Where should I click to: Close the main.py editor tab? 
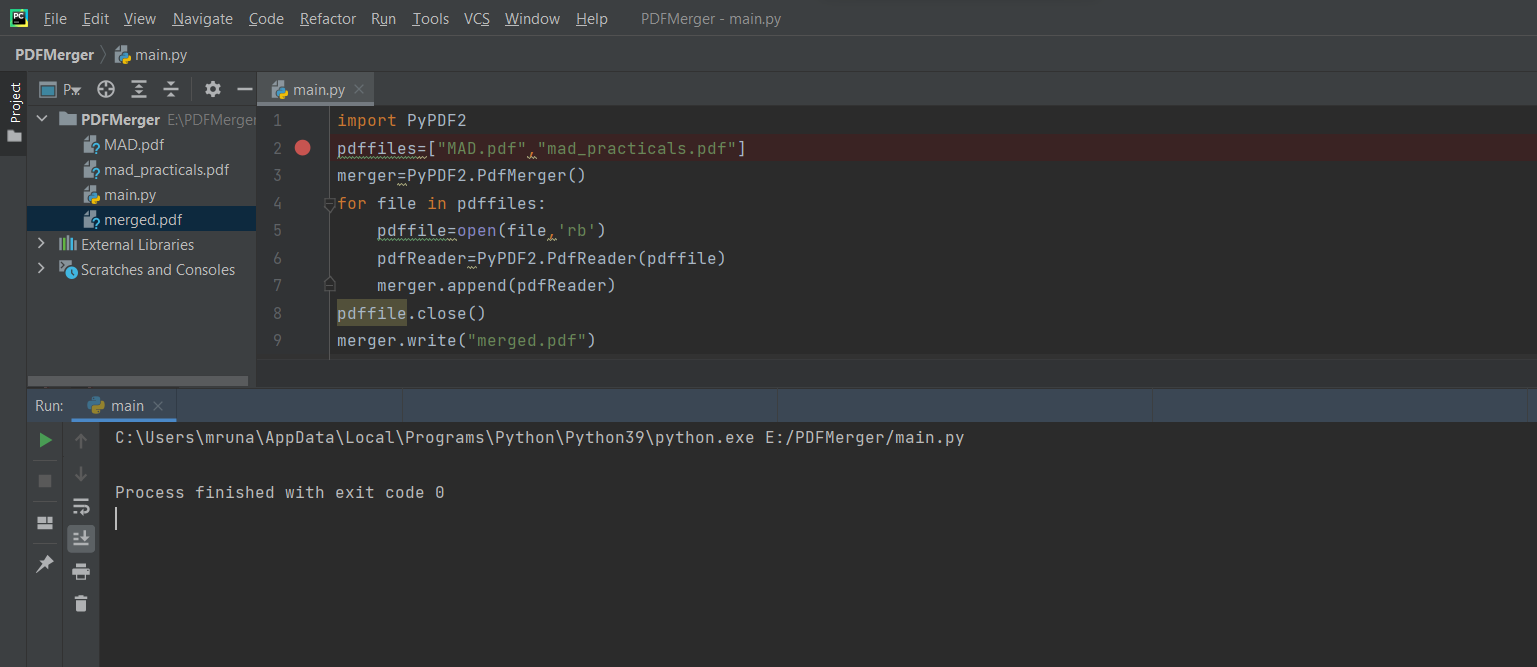(360, 89)
